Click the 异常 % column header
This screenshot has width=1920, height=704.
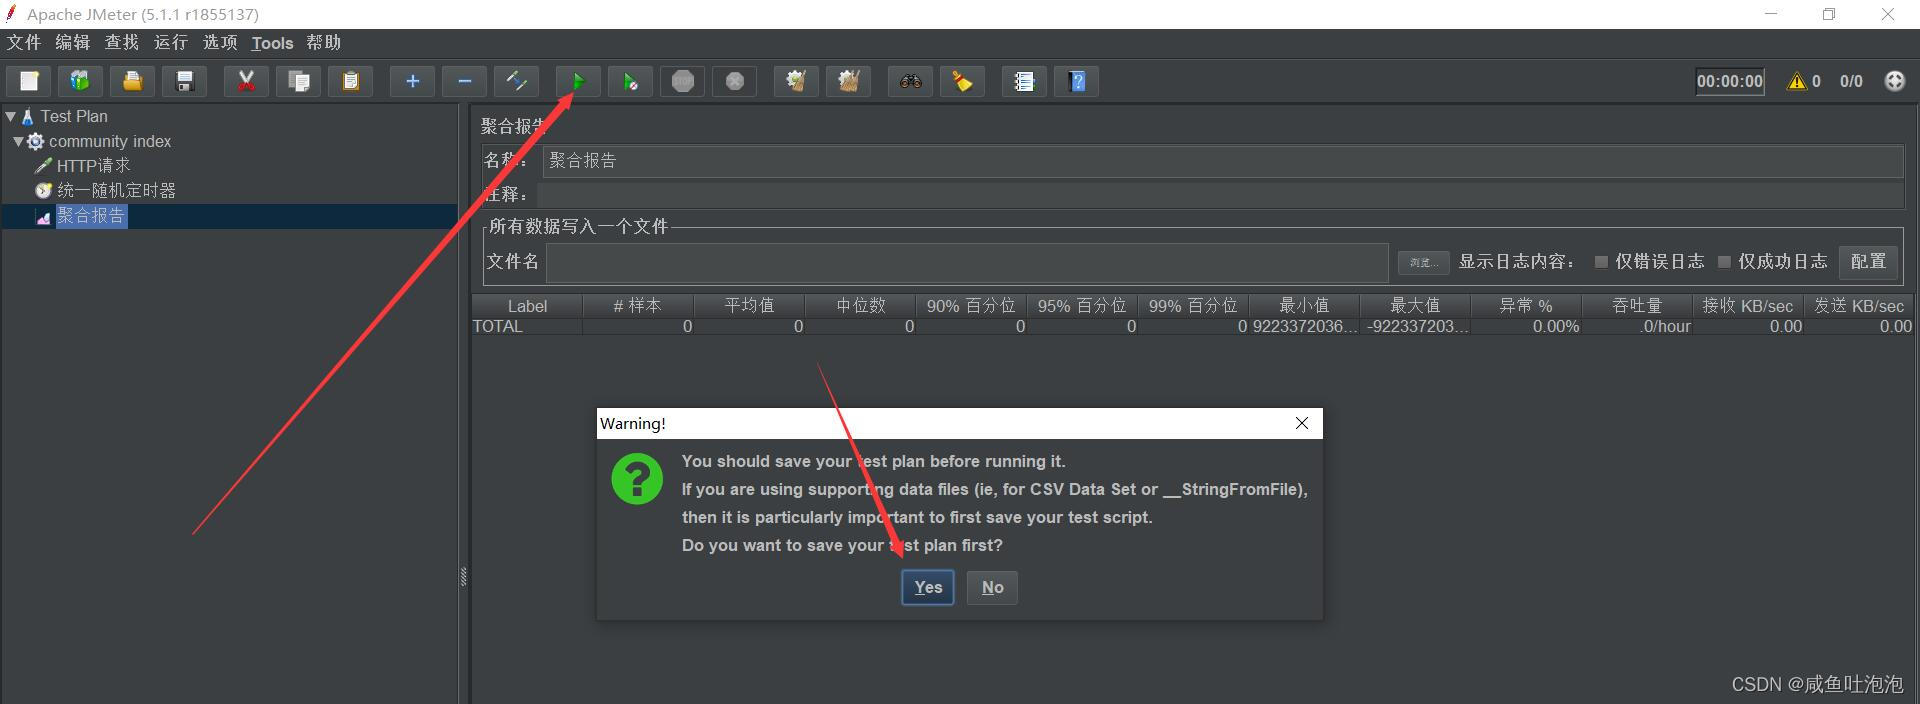click(x=1526, y=306)
